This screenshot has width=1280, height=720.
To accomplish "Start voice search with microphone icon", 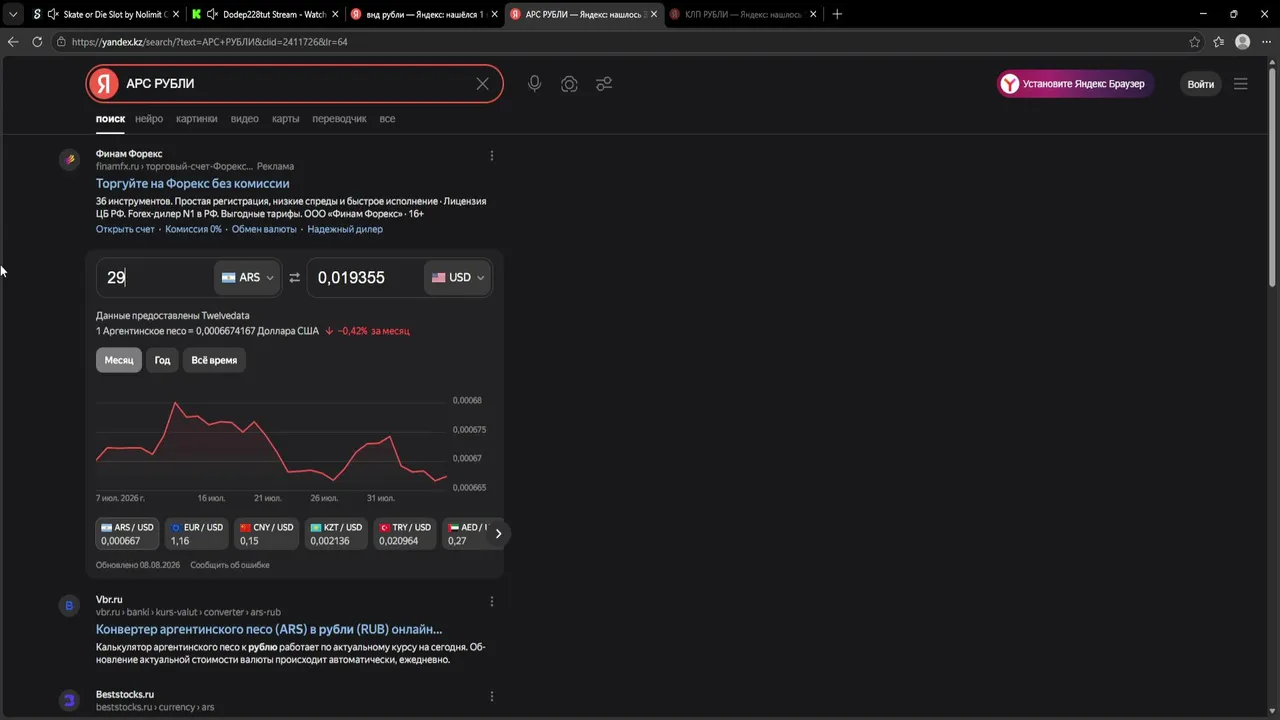I will pos(535,84).
